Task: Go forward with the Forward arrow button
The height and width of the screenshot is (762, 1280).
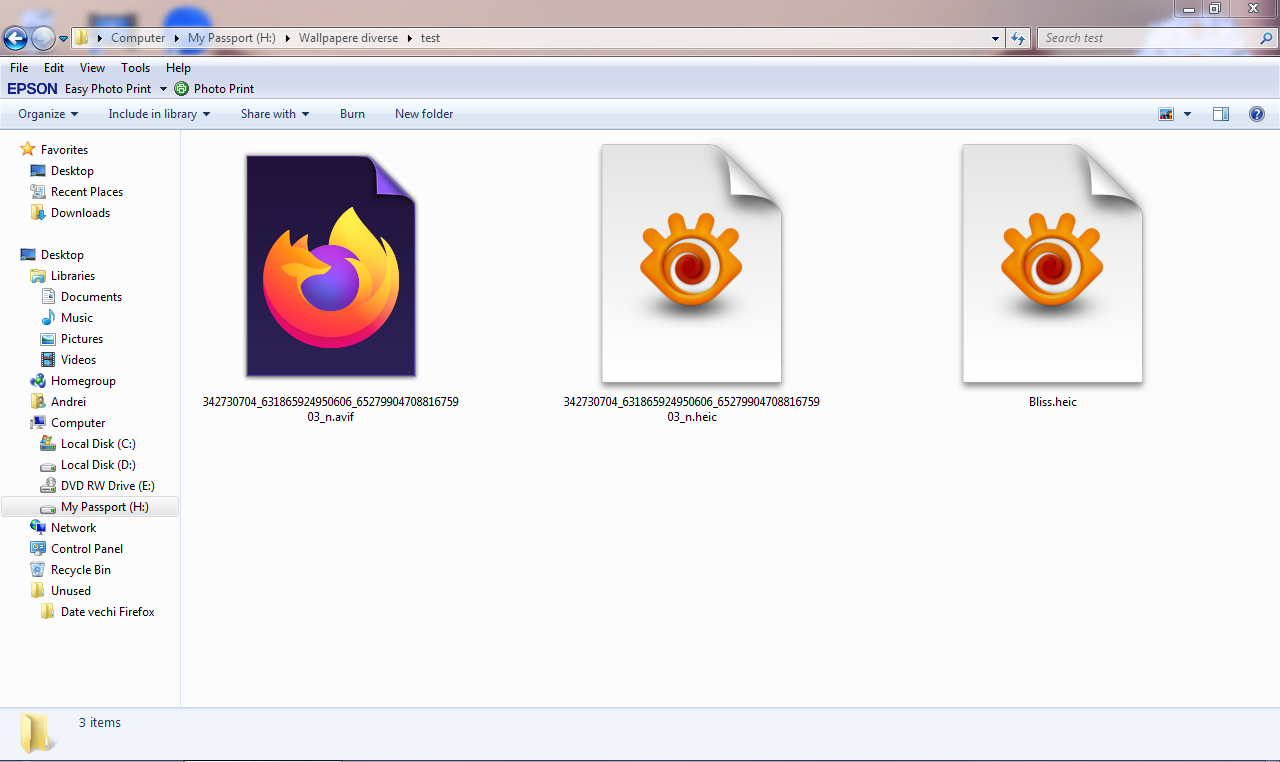Action: (x=43, y=38)
